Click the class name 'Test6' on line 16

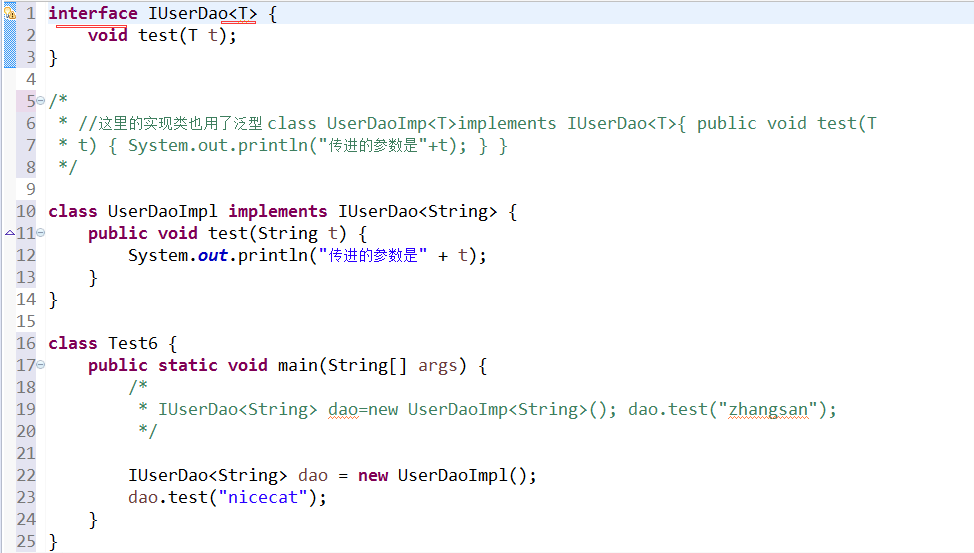click(x=133, y=344)
